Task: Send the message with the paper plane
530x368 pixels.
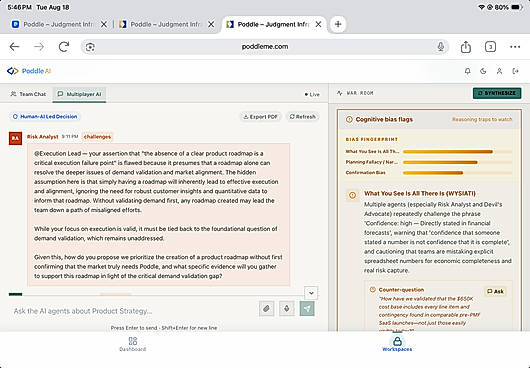Action: pos(307,308)
